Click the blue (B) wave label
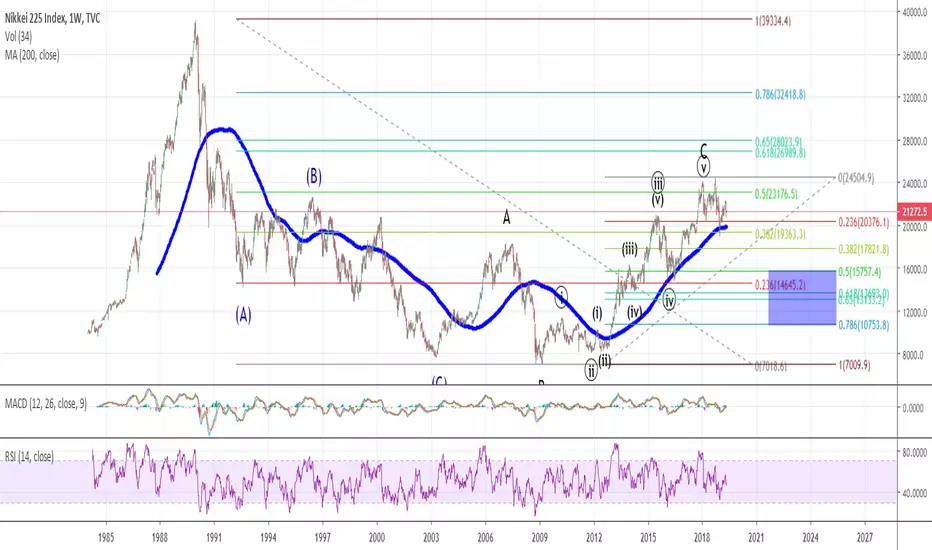This screenshot has width=932, height=550. pos(314,177)
